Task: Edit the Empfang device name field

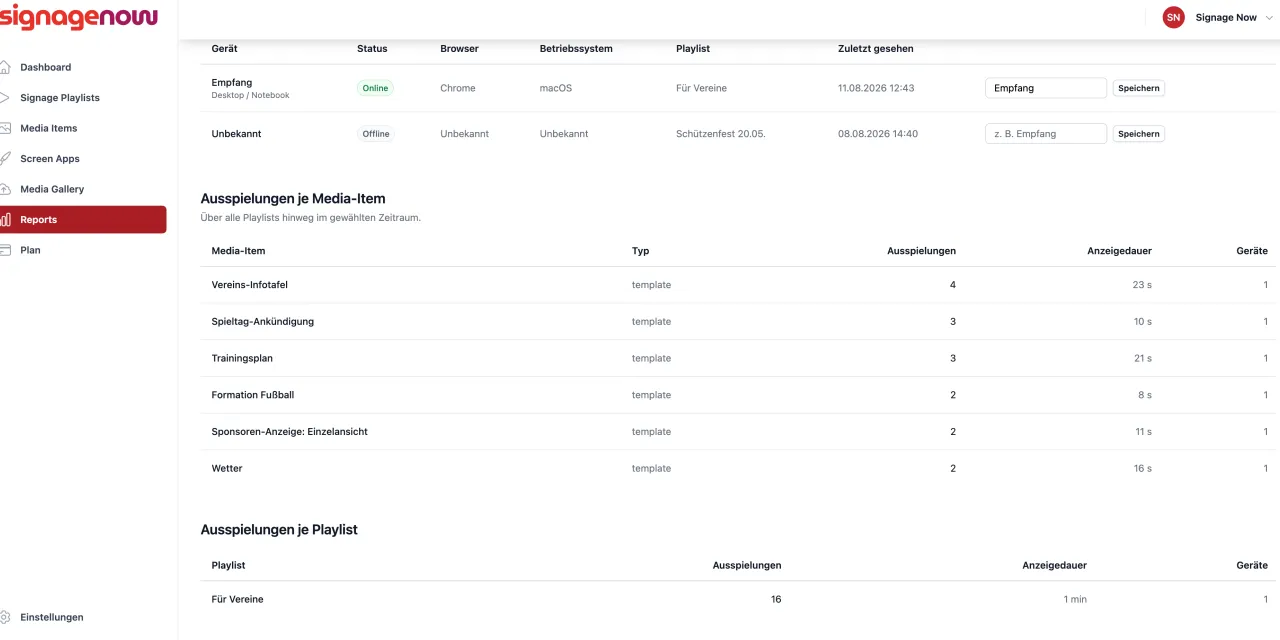Action: pos(1046,88)
